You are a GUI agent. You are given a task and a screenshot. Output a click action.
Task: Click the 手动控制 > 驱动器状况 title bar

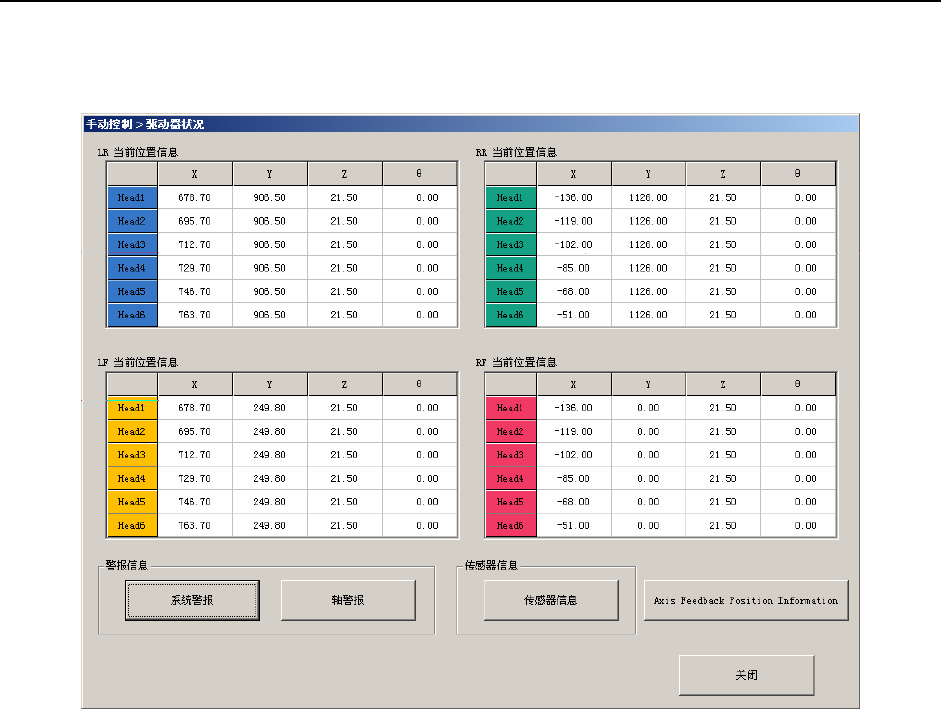[x=470, y=124]
